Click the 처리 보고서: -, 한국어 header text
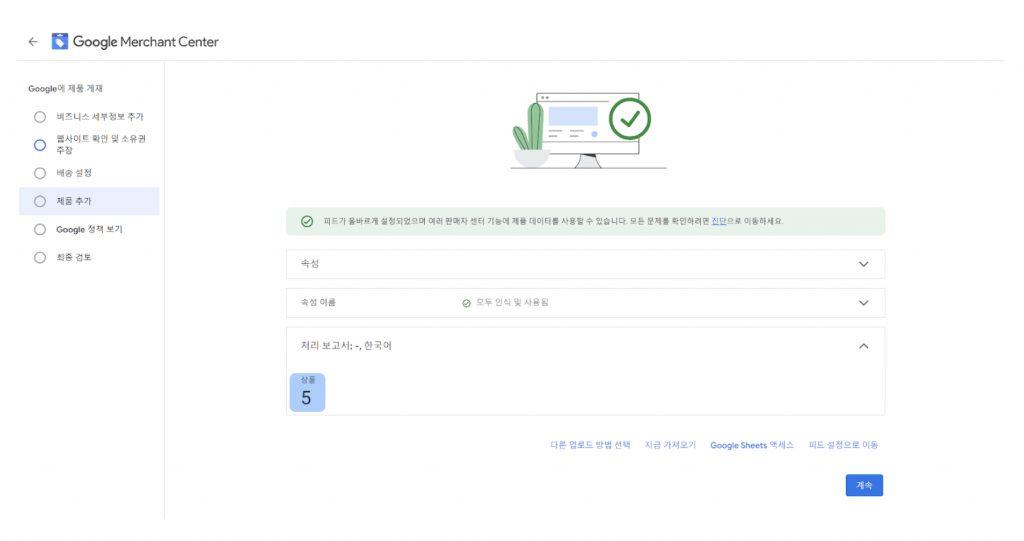This screenshot has width=1024, height=541. (x=346, y=346)
